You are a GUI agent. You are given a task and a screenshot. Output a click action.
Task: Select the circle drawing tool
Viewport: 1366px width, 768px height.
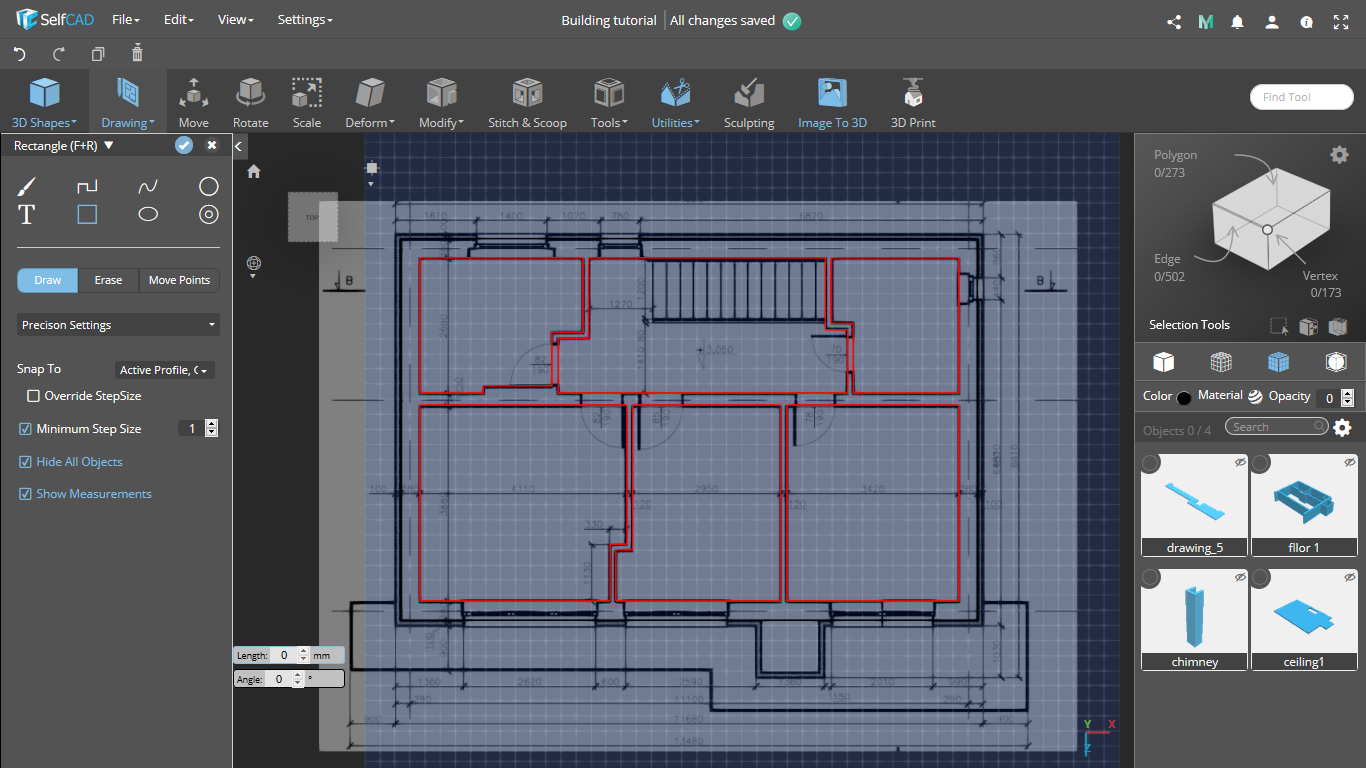(208, 186)
